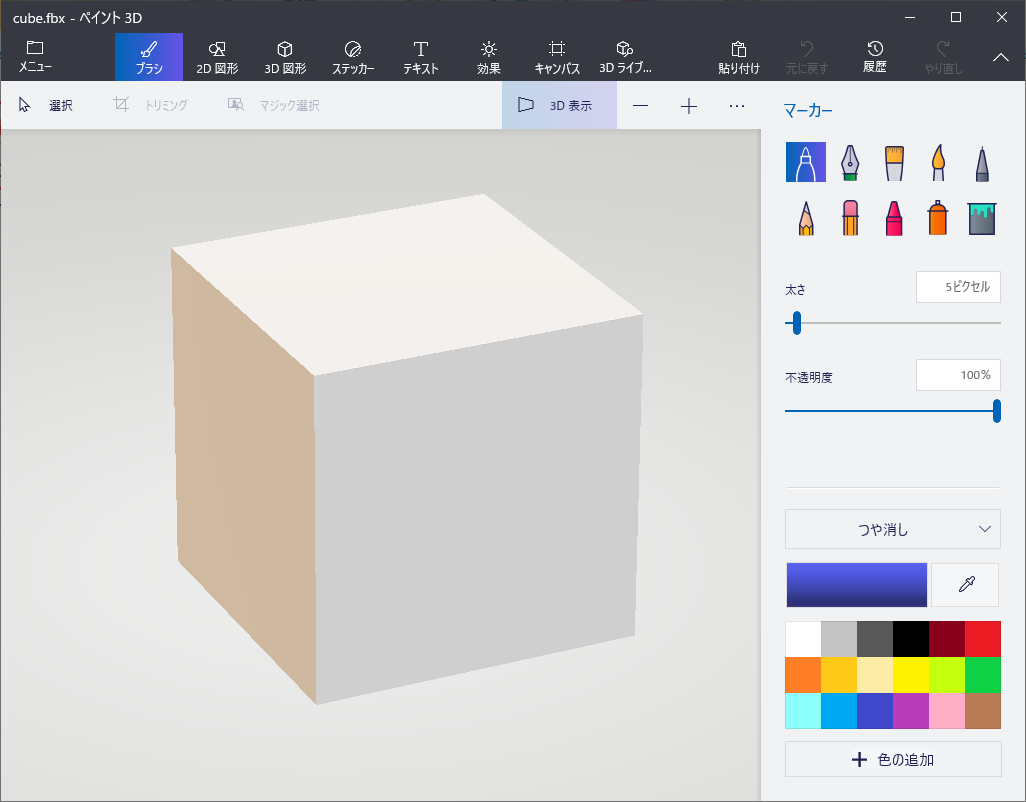1026x802 pixels.
Task: Choose the purple color swatch
Action: (x=911, y=710)
